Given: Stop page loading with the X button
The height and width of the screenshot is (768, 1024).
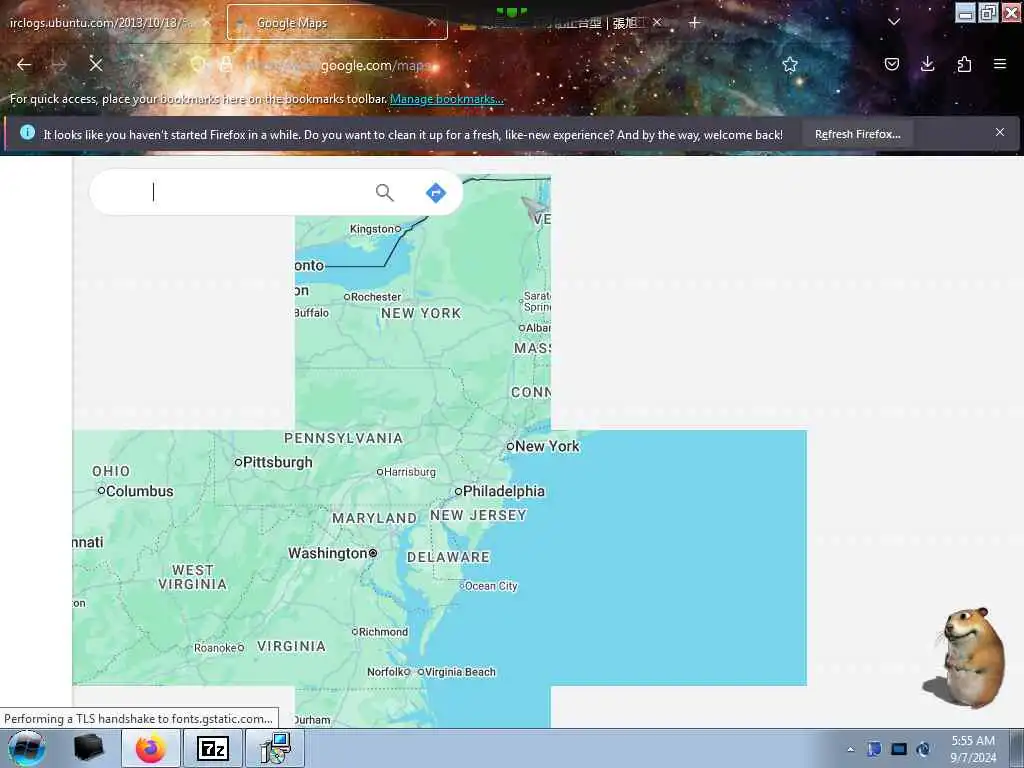Looking at the screenshot, I should pos(96,65).
